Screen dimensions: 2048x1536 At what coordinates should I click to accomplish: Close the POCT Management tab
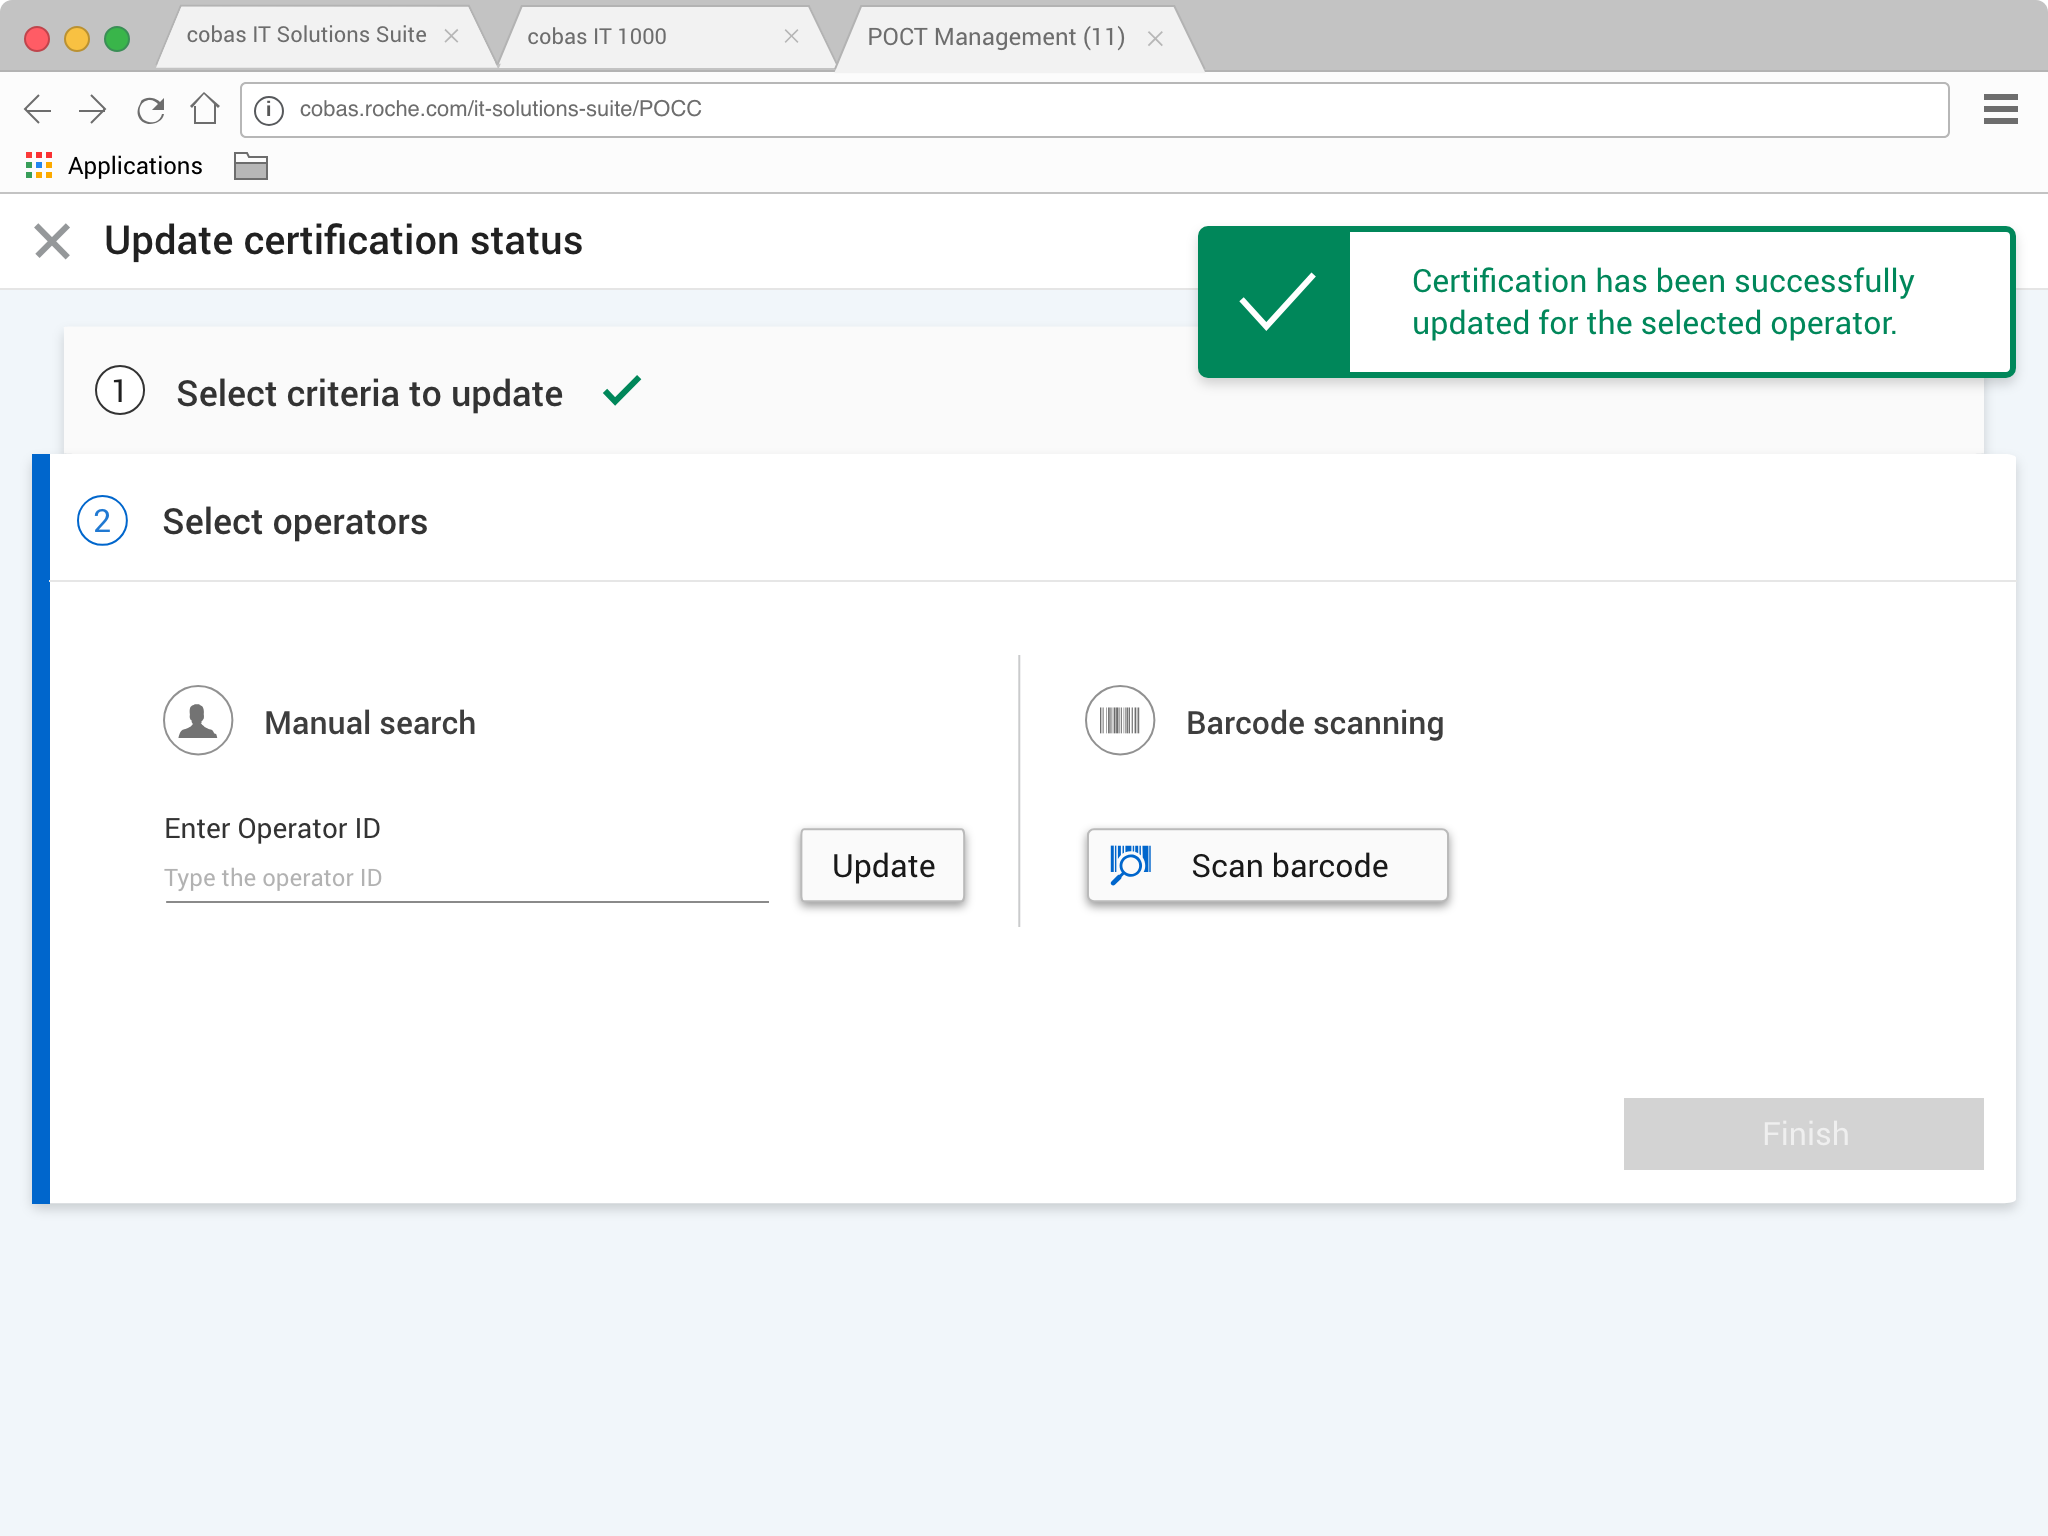tap(1155, 39)
